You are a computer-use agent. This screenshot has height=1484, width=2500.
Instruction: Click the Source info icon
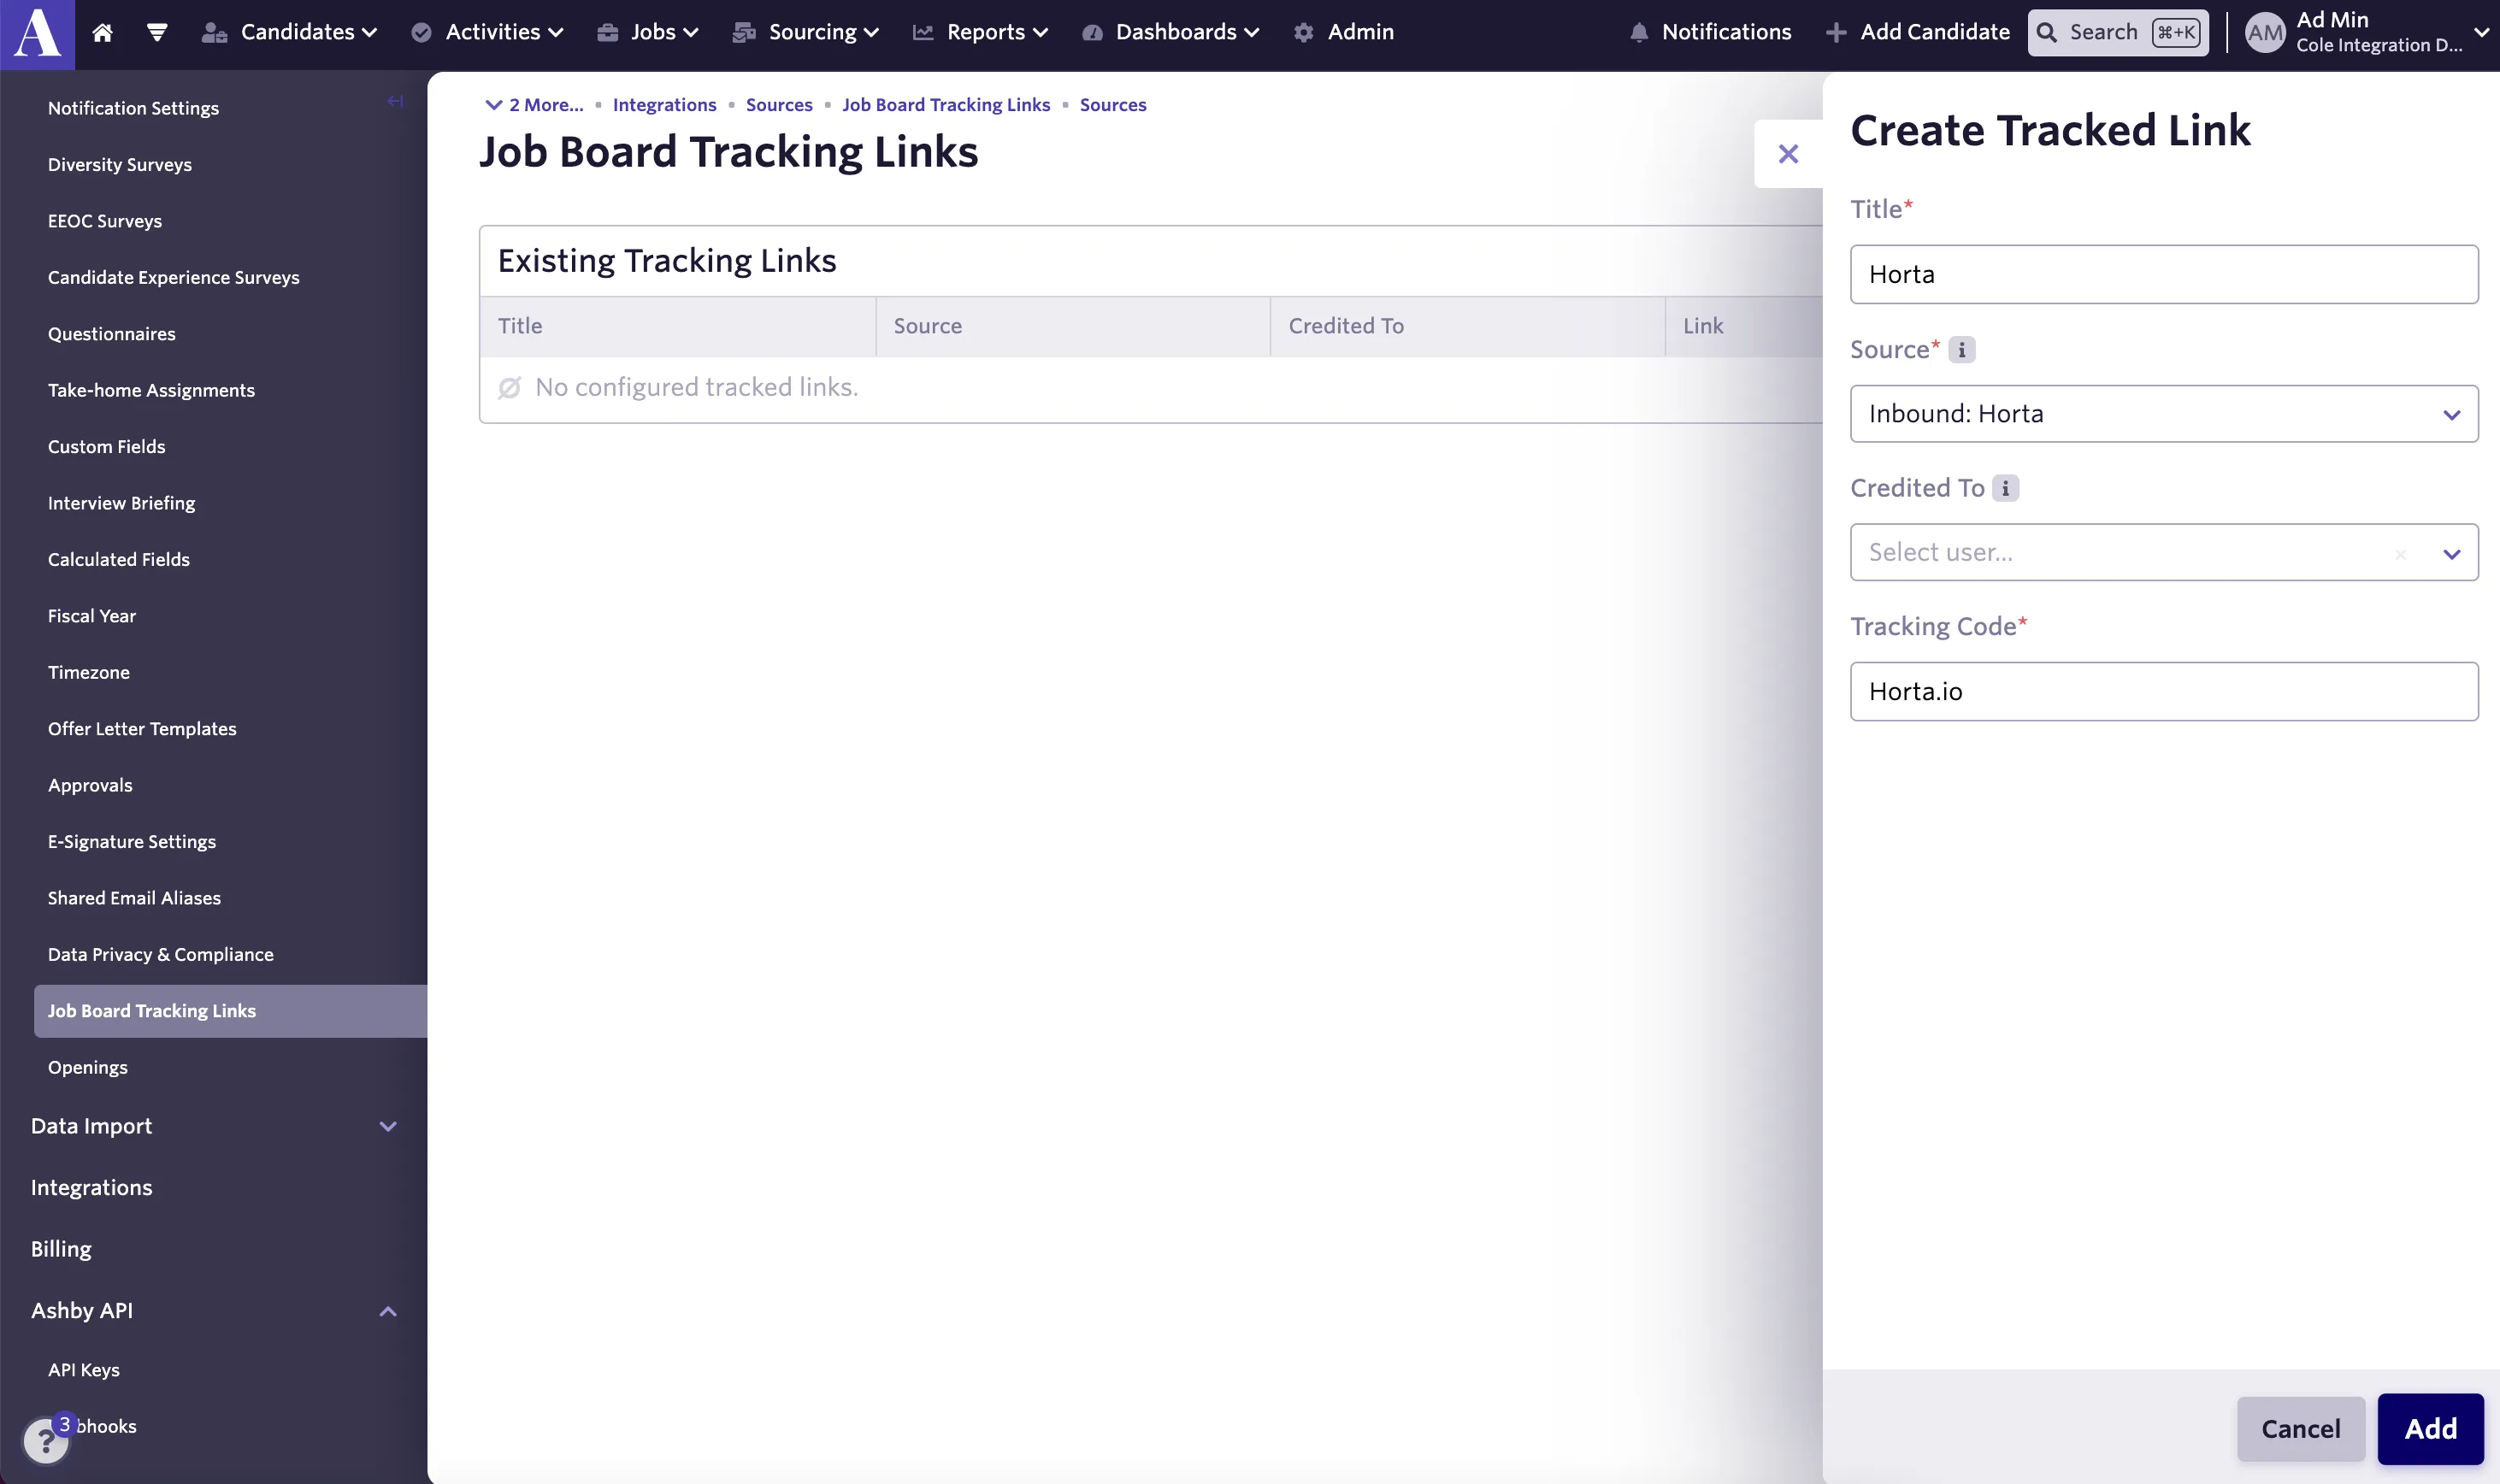(1961, 350)
